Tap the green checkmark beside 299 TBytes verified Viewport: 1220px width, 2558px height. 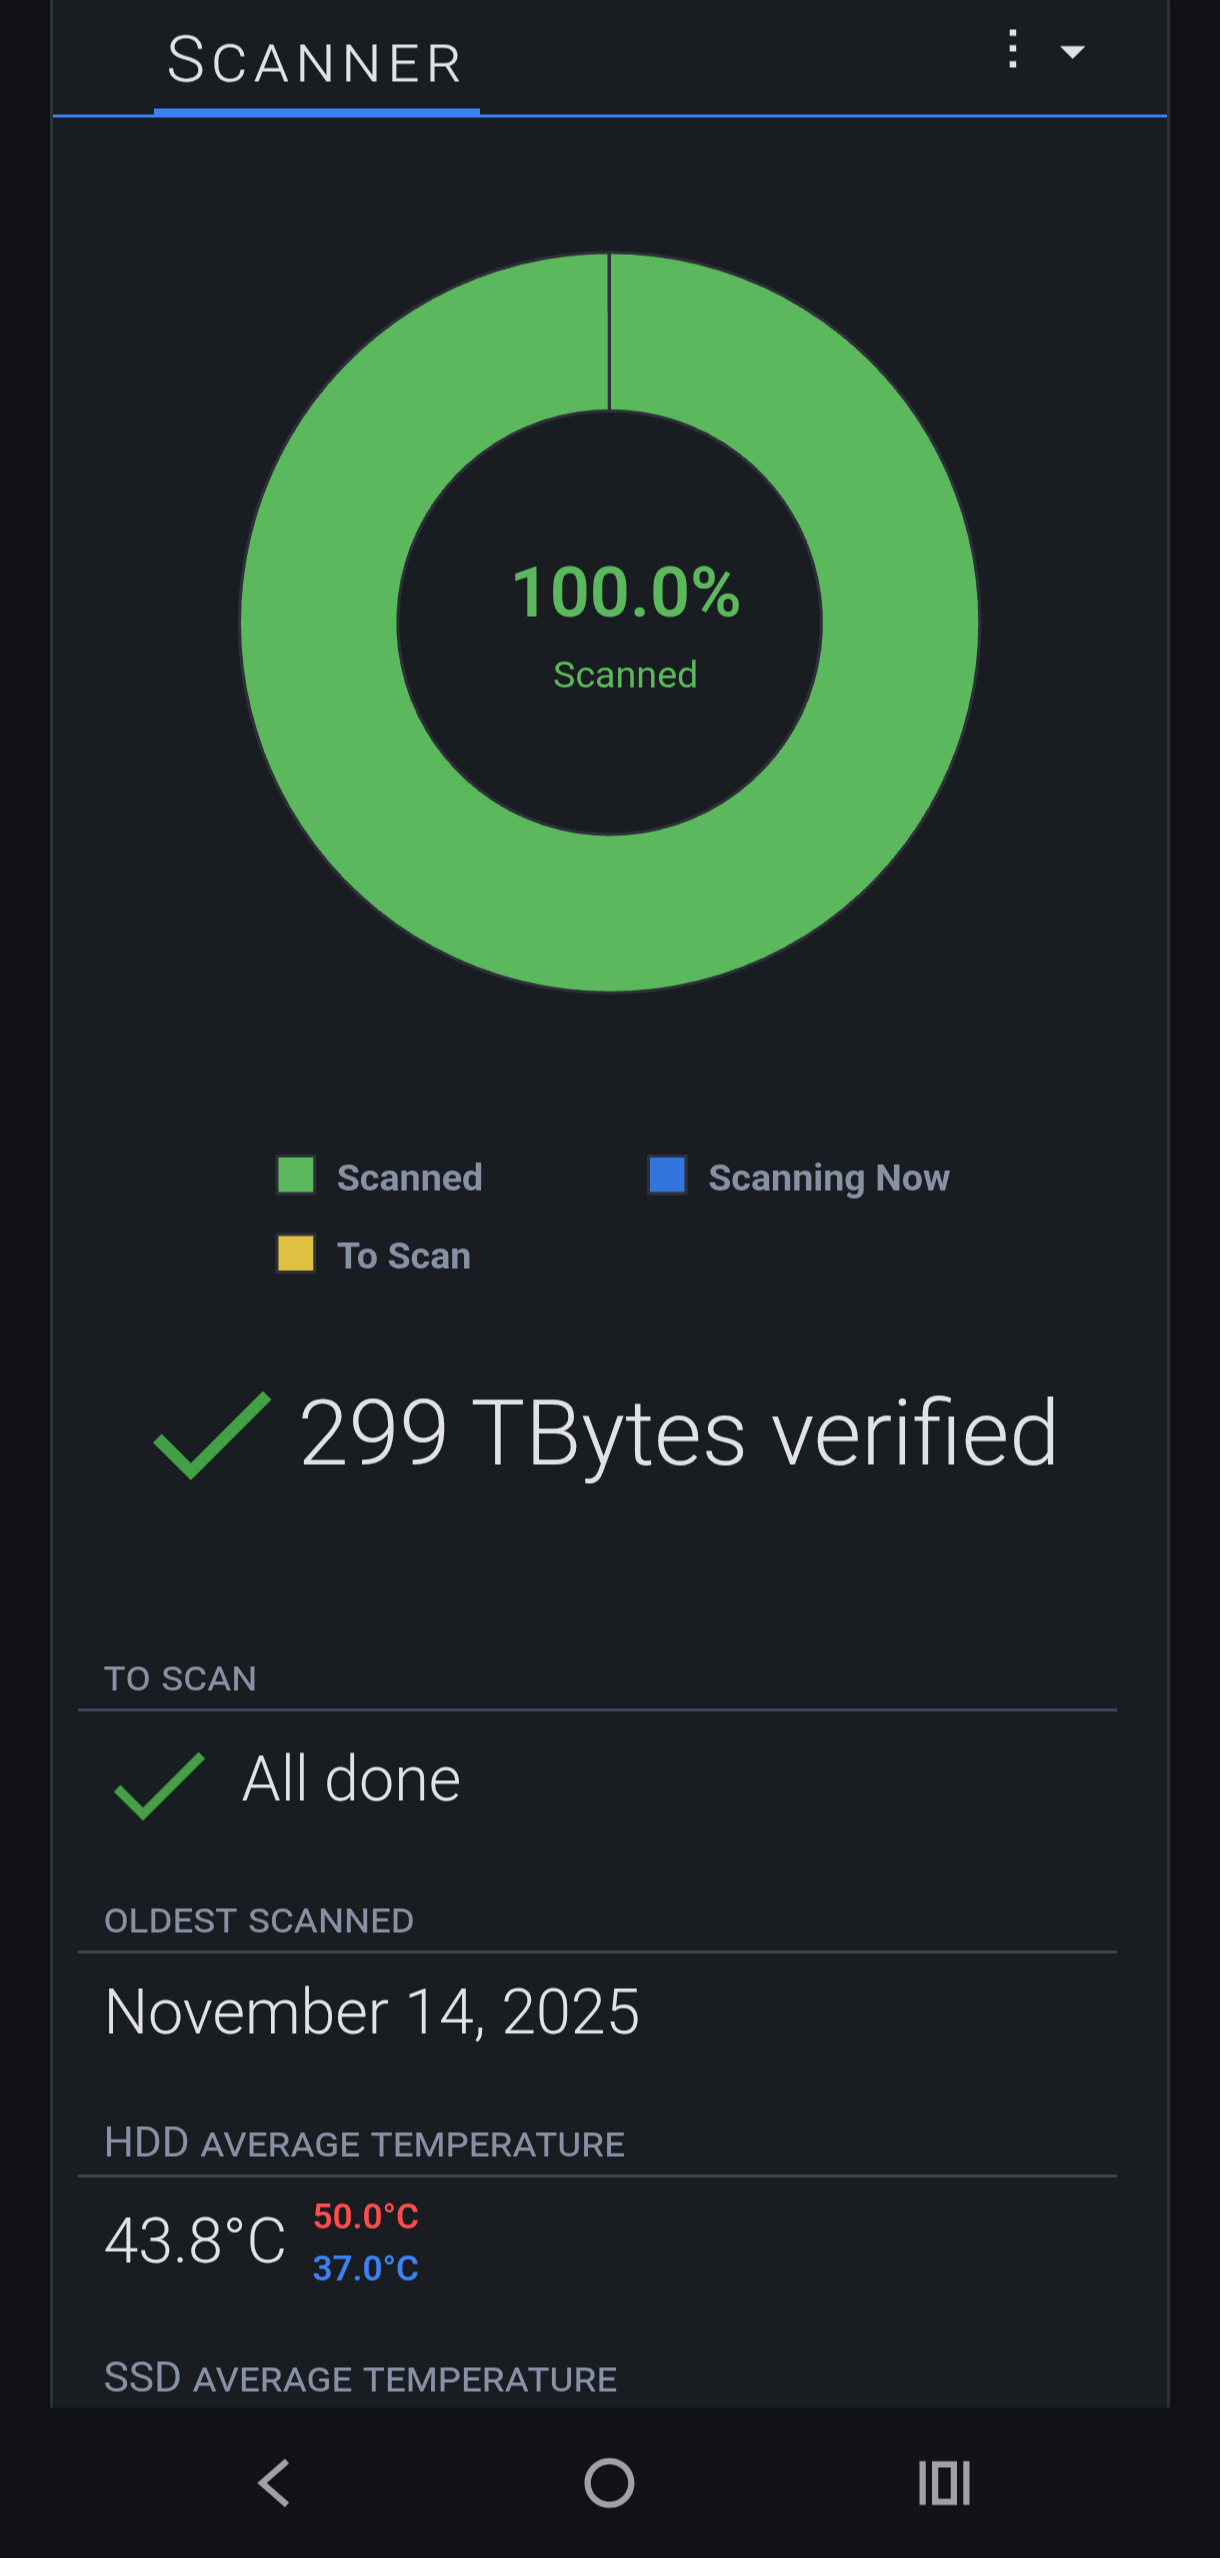[x=212, y=1435]
